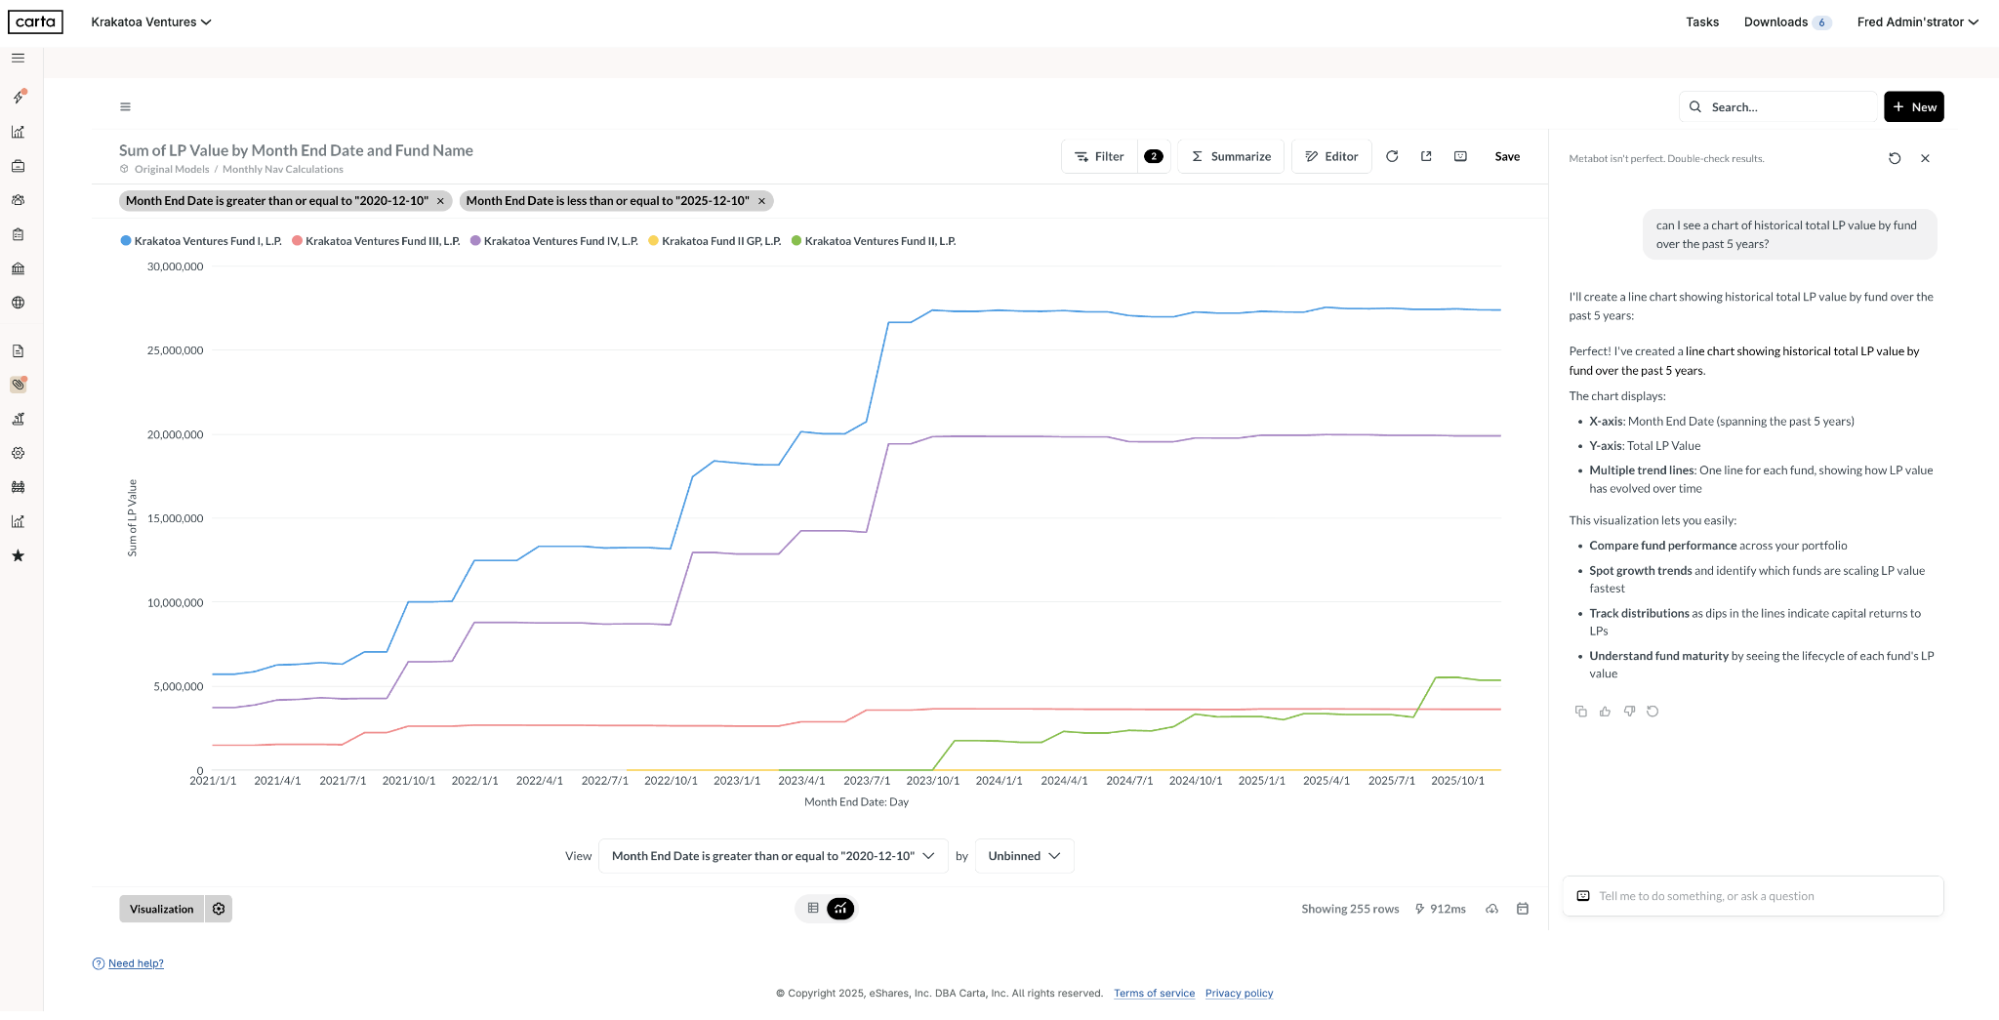Screen dimensions: 1999x1020
Task: Click the thumbs up icon under Metabot reply
Action: (1605, 711)
